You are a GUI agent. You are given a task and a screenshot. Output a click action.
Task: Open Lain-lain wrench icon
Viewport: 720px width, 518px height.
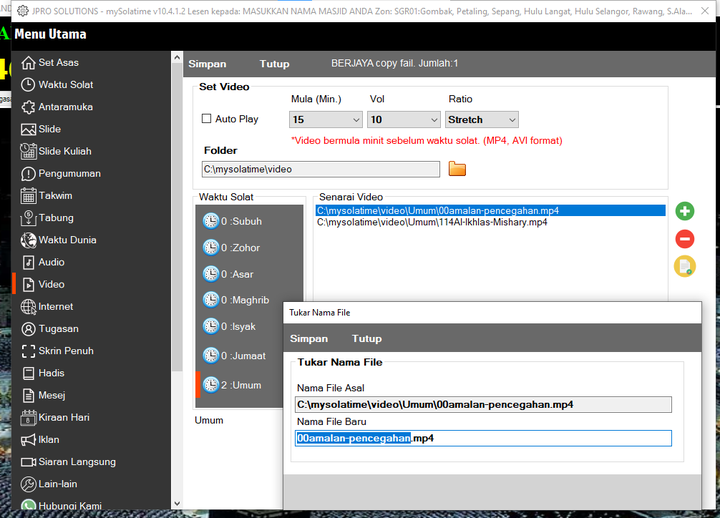(28, 484)
